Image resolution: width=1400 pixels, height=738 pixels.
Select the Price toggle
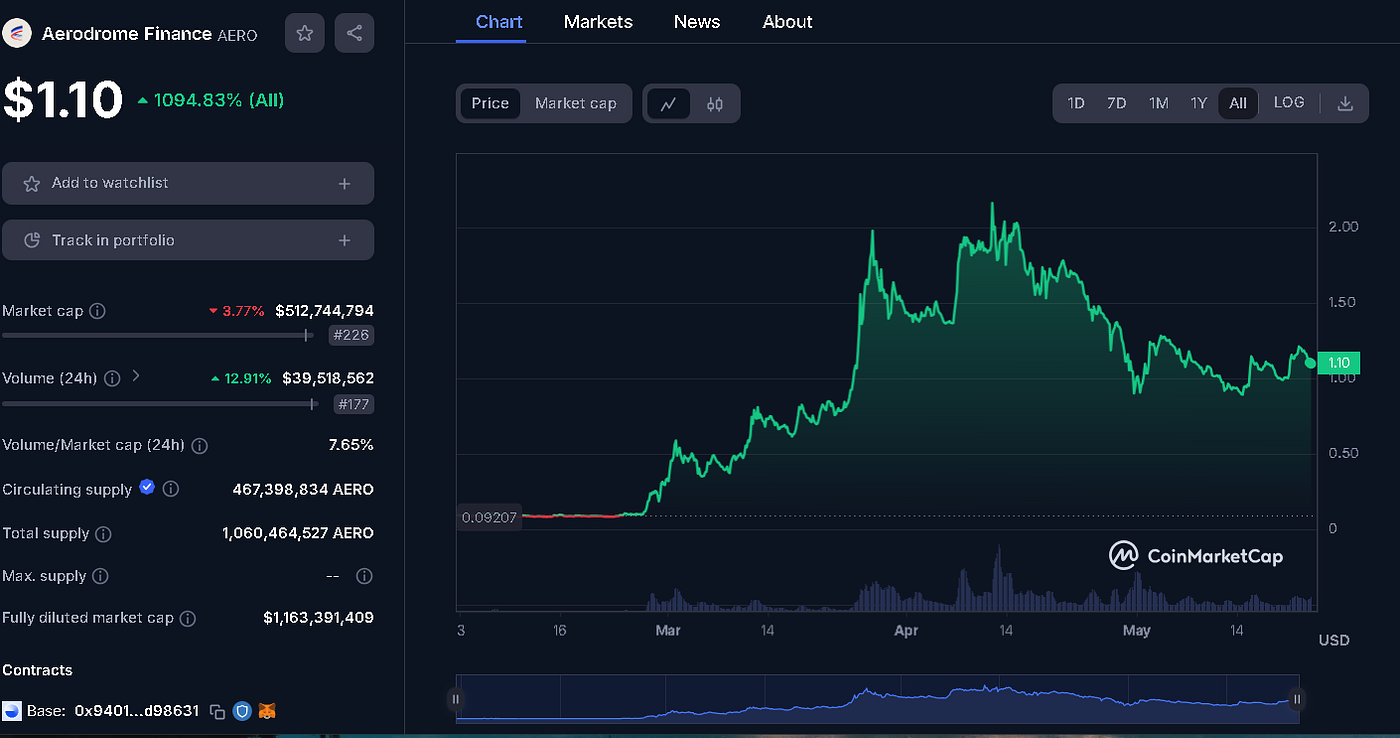[490, 103]
